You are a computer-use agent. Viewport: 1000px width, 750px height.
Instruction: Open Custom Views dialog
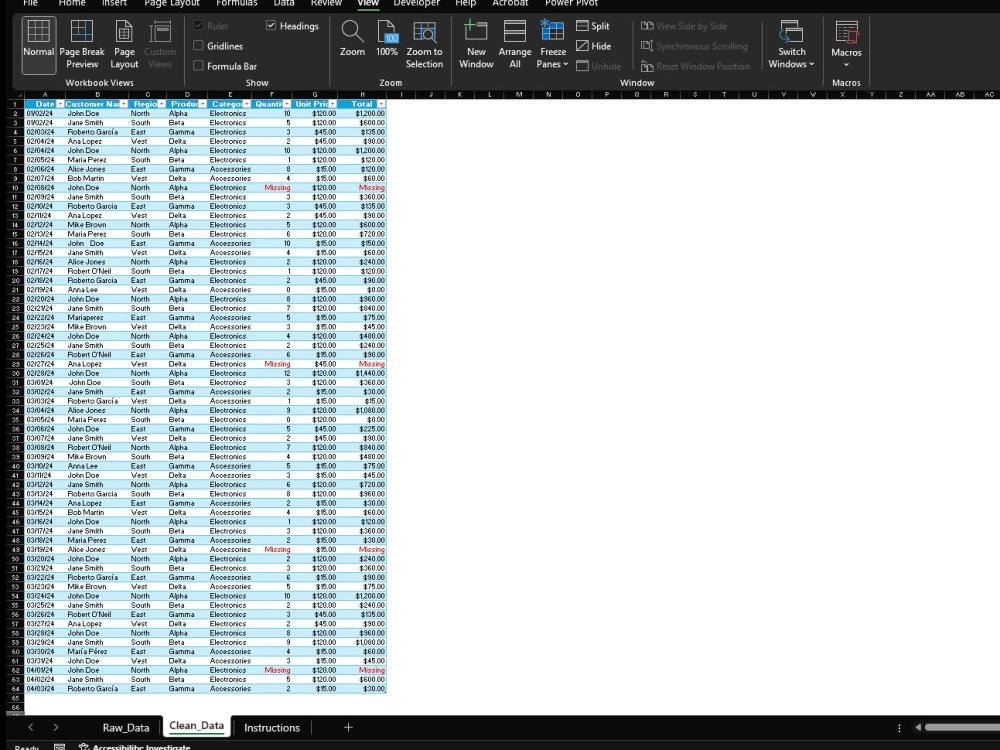(x=159, y=45)
